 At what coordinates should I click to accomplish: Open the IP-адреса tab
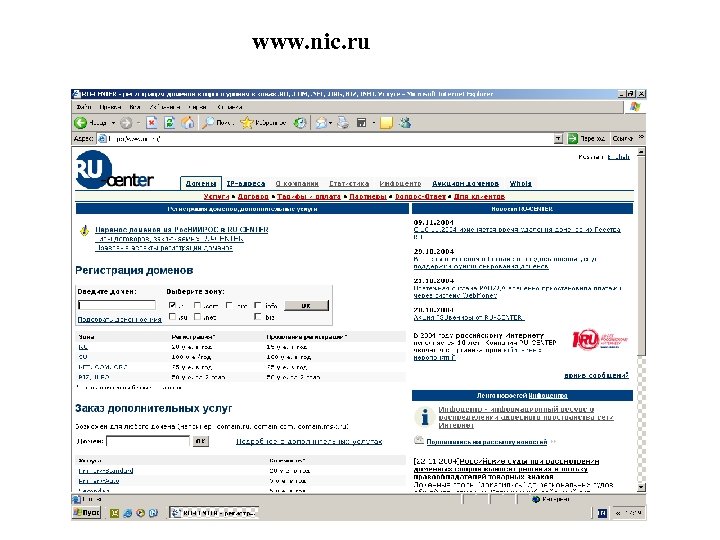point(246,183)
